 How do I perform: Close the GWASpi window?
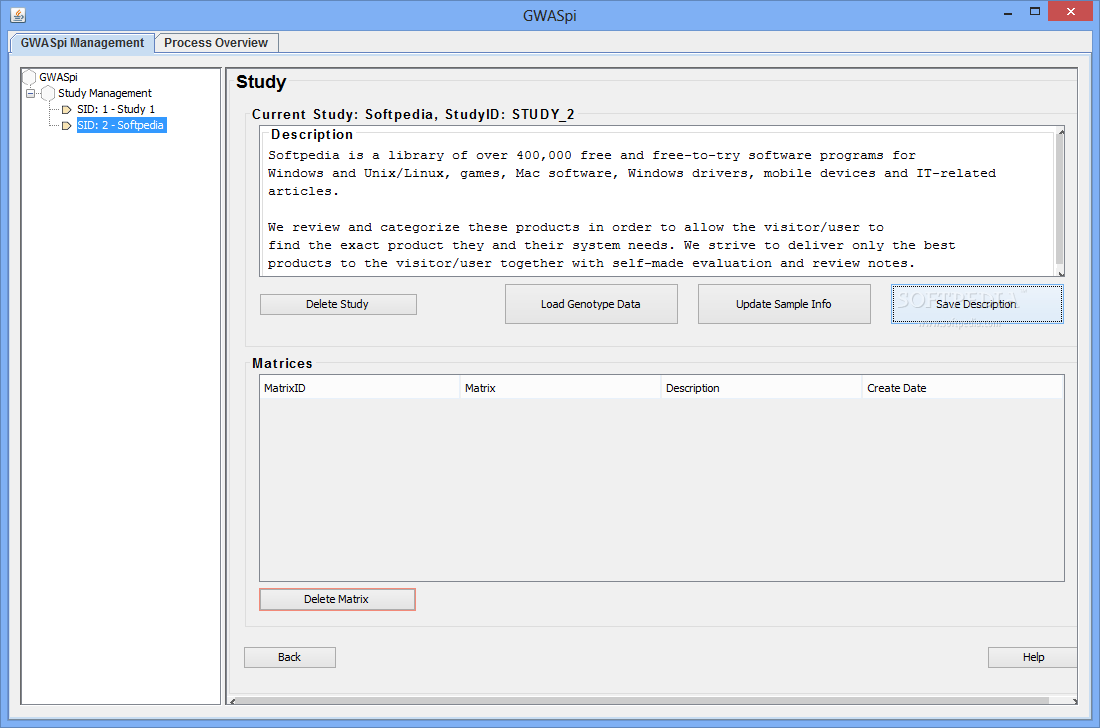pos(1071,11)
